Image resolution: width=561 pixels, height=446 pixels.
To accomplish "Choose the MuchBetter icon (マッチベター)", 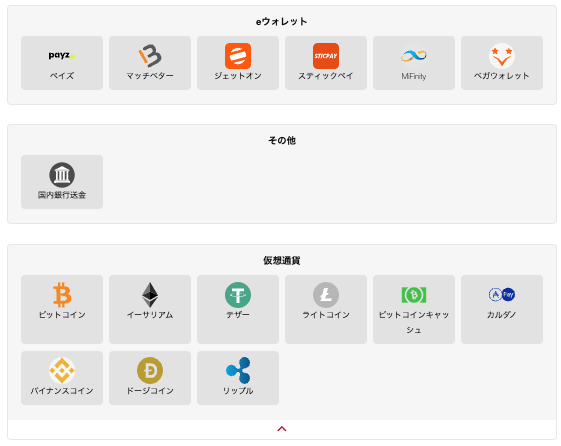I will click(x=150, y=55).
